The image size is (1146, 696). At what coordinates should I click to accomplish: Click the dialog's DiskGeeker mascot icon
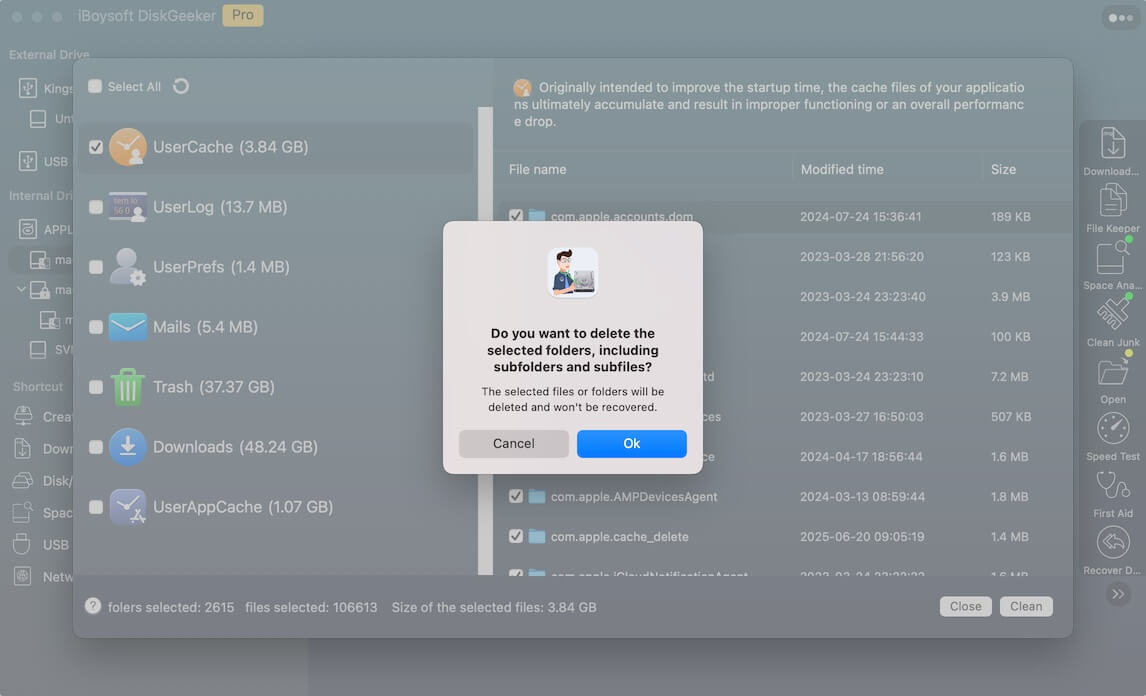(572, 273)
